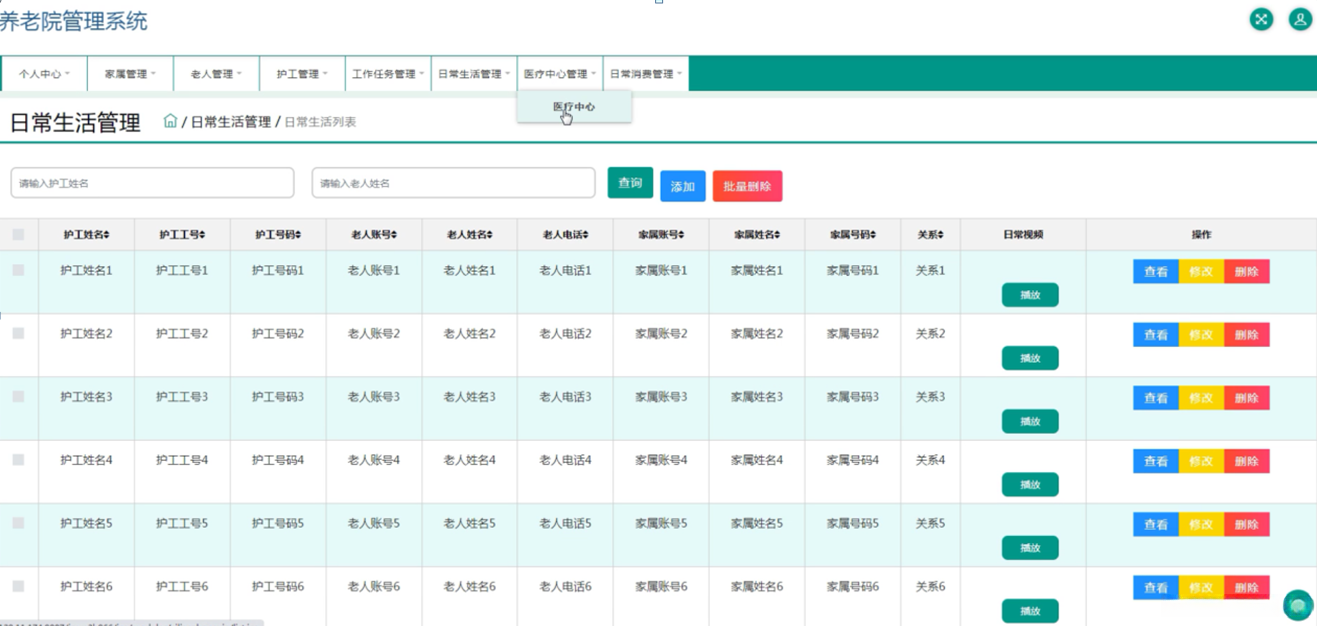Viewport: 1317px width, 626px height.
Task: Play the daily video for 护工姓名1
Action: click(1030, 295)
